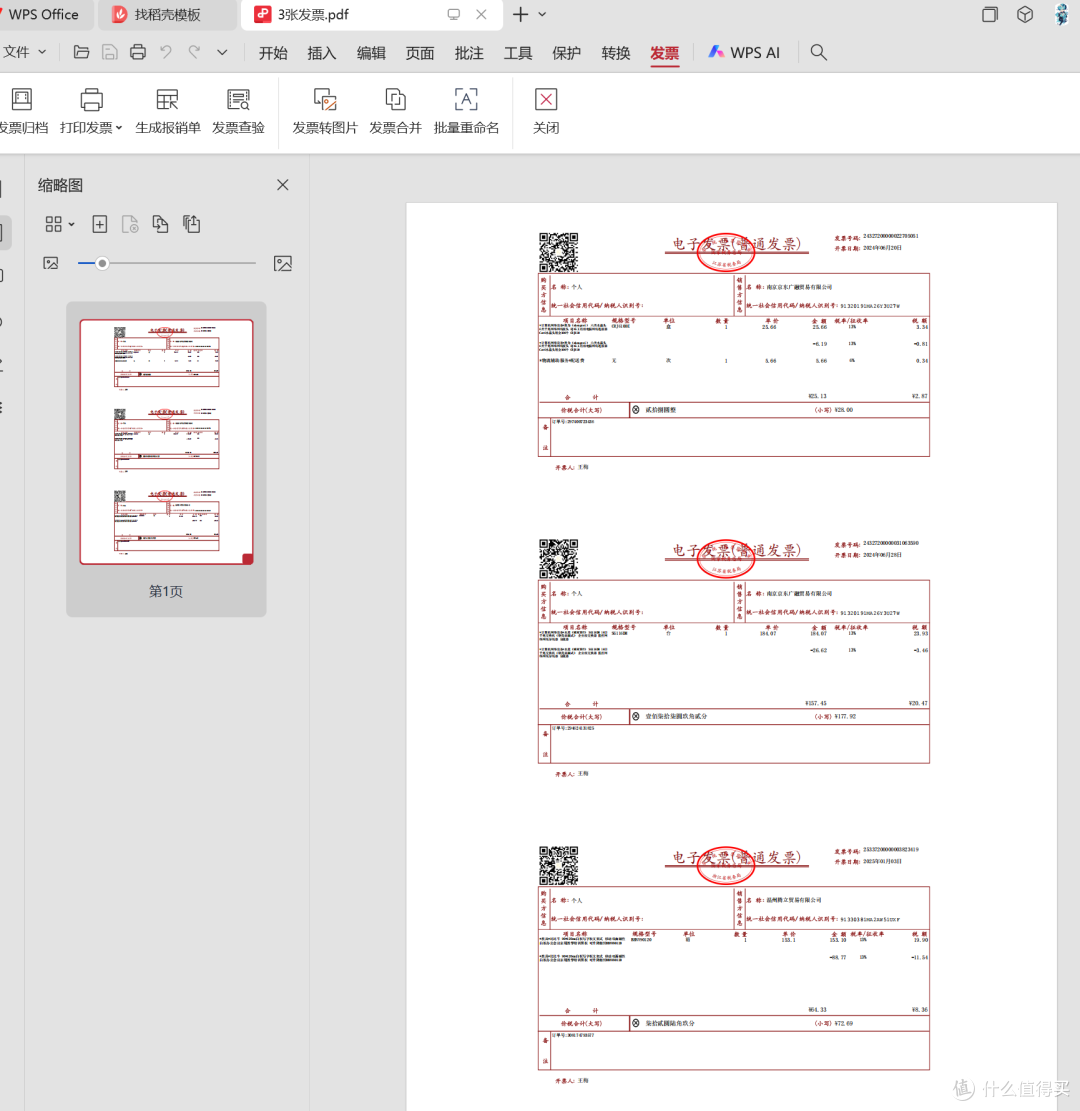
Task: Click the search magnifier icon
Action: (819, 52)
